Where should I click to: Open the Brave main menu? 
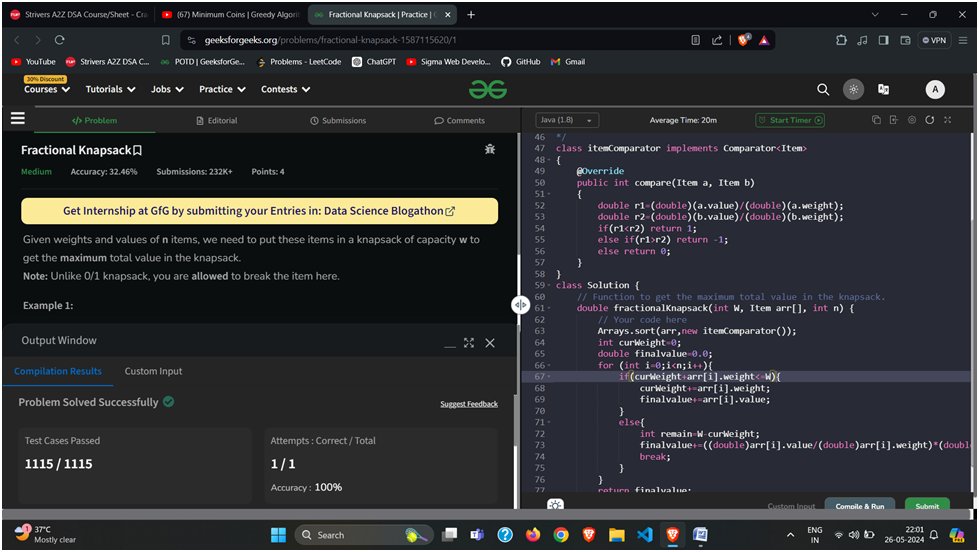(x=963, y=40)
